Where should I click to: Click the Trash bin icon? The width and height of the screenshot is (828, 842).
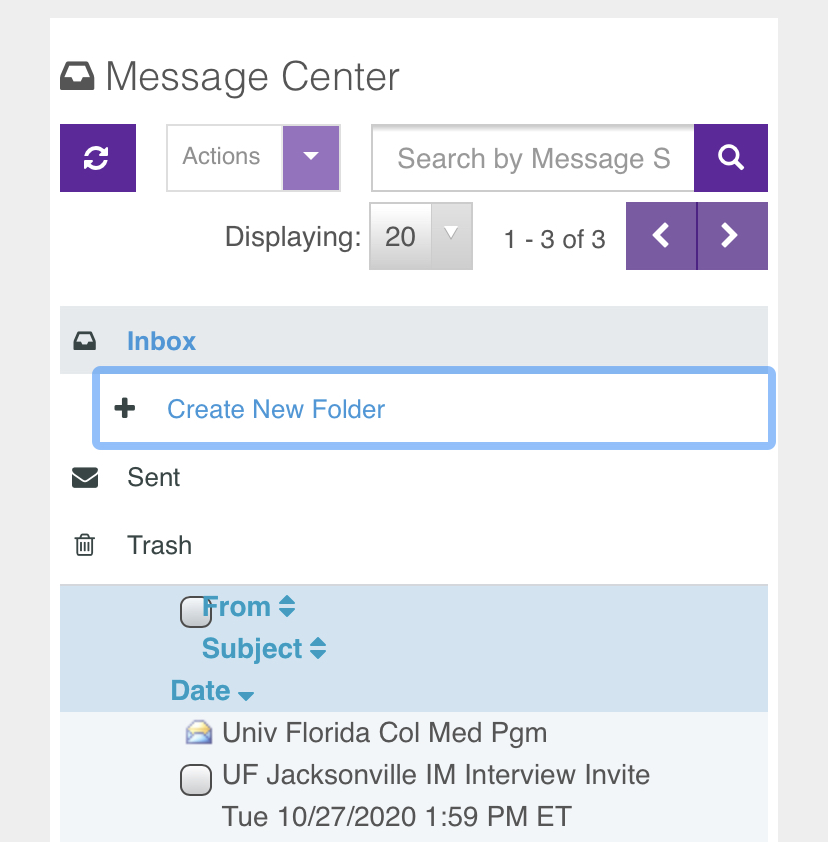coord(85,546)
